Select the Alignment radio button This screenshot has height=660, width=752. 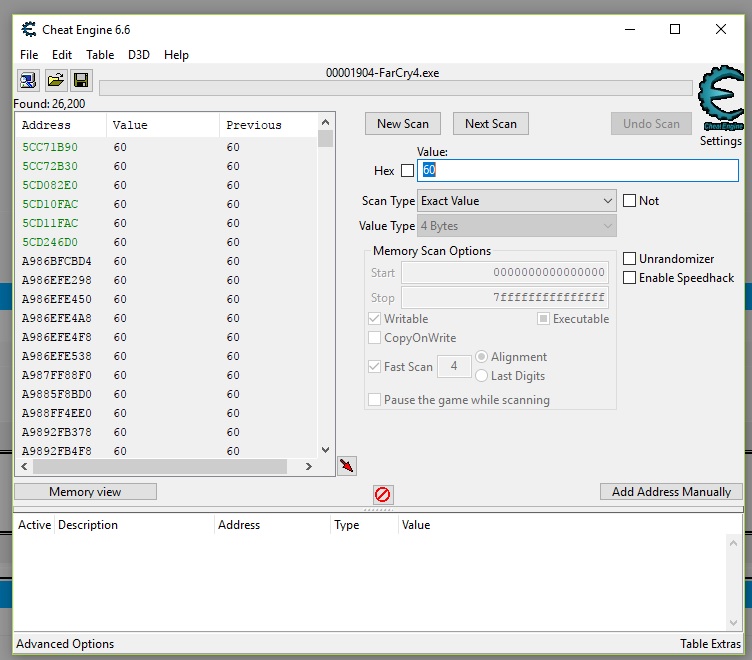click(x=482, y=356)
